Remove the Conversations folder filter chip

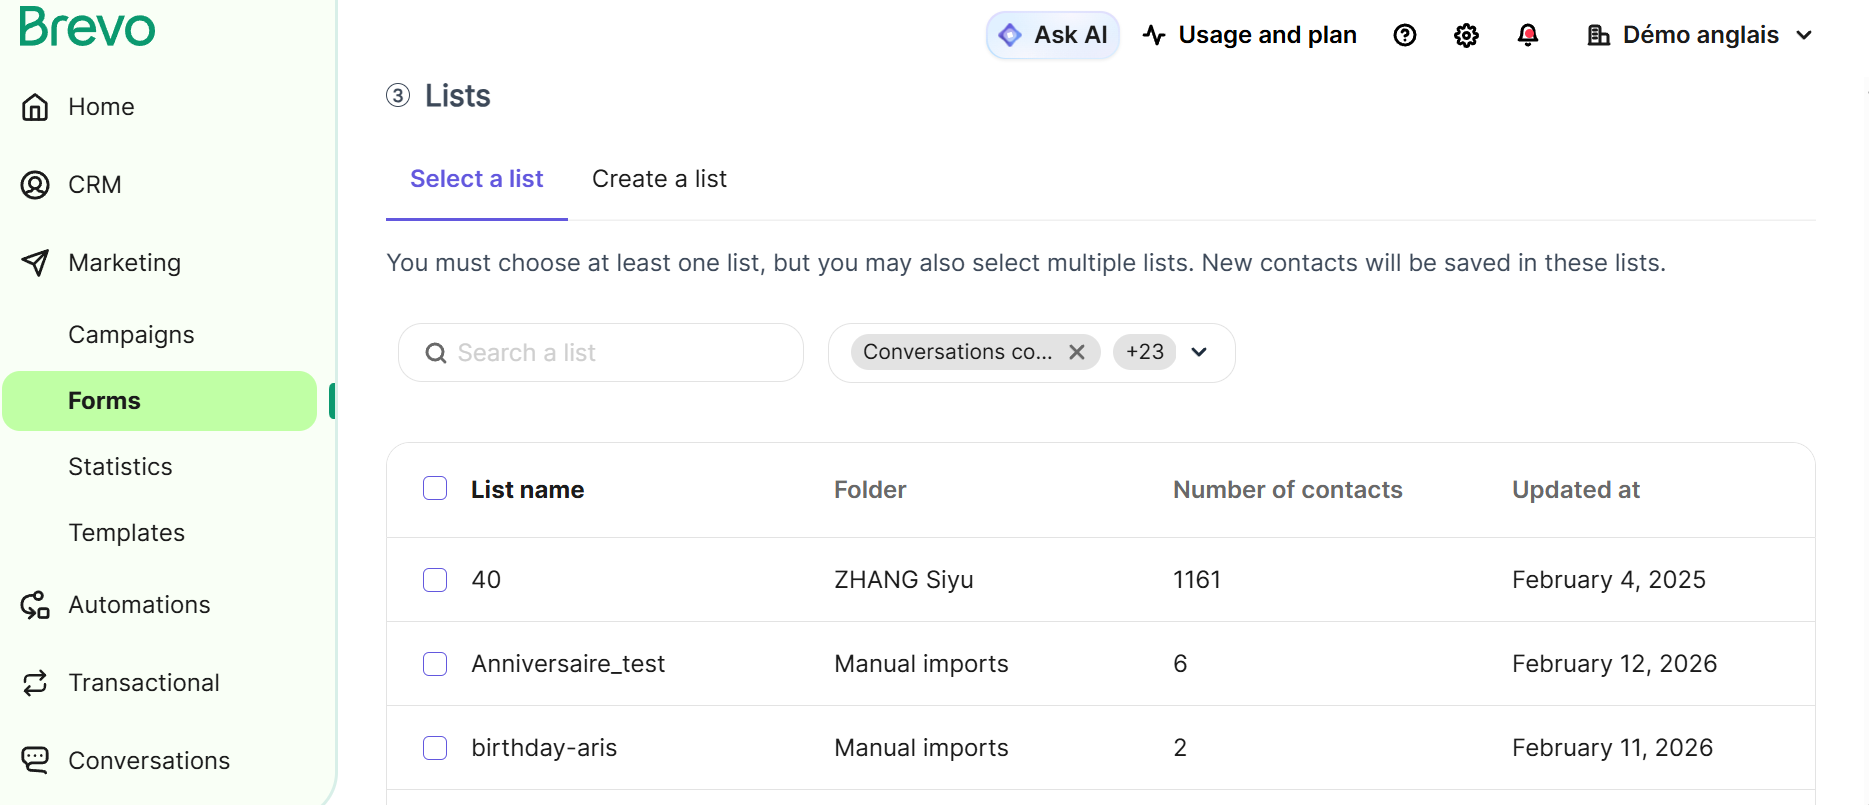click(1077, 352)
